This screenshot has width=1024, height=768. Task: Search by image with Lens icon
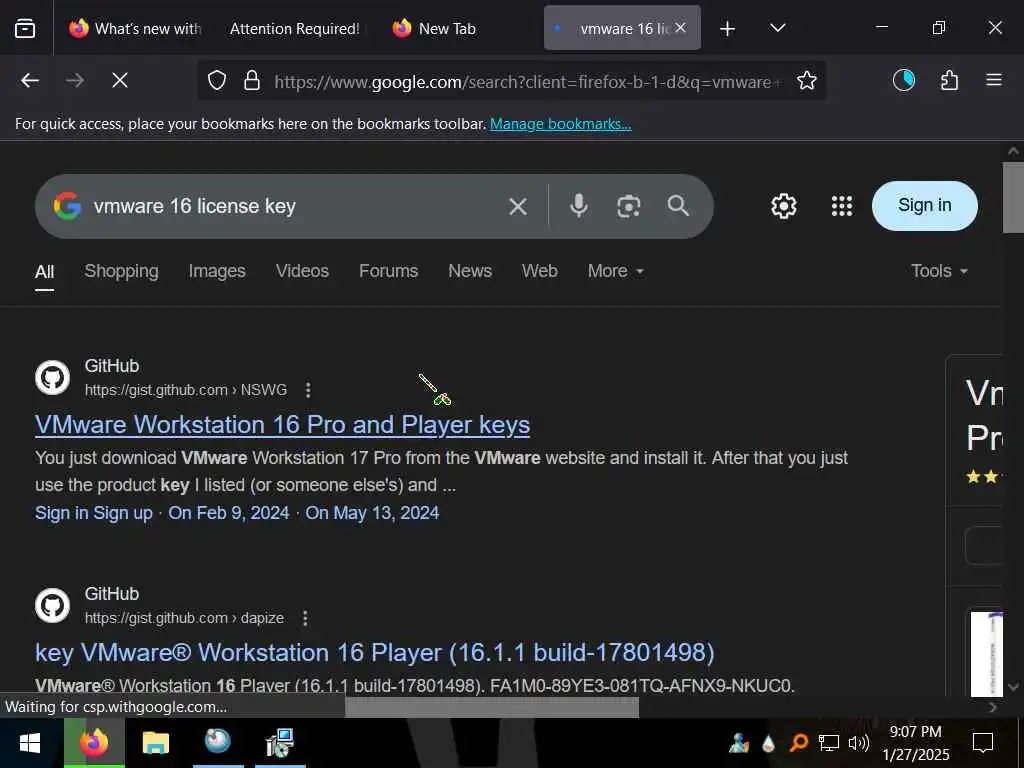628,206
